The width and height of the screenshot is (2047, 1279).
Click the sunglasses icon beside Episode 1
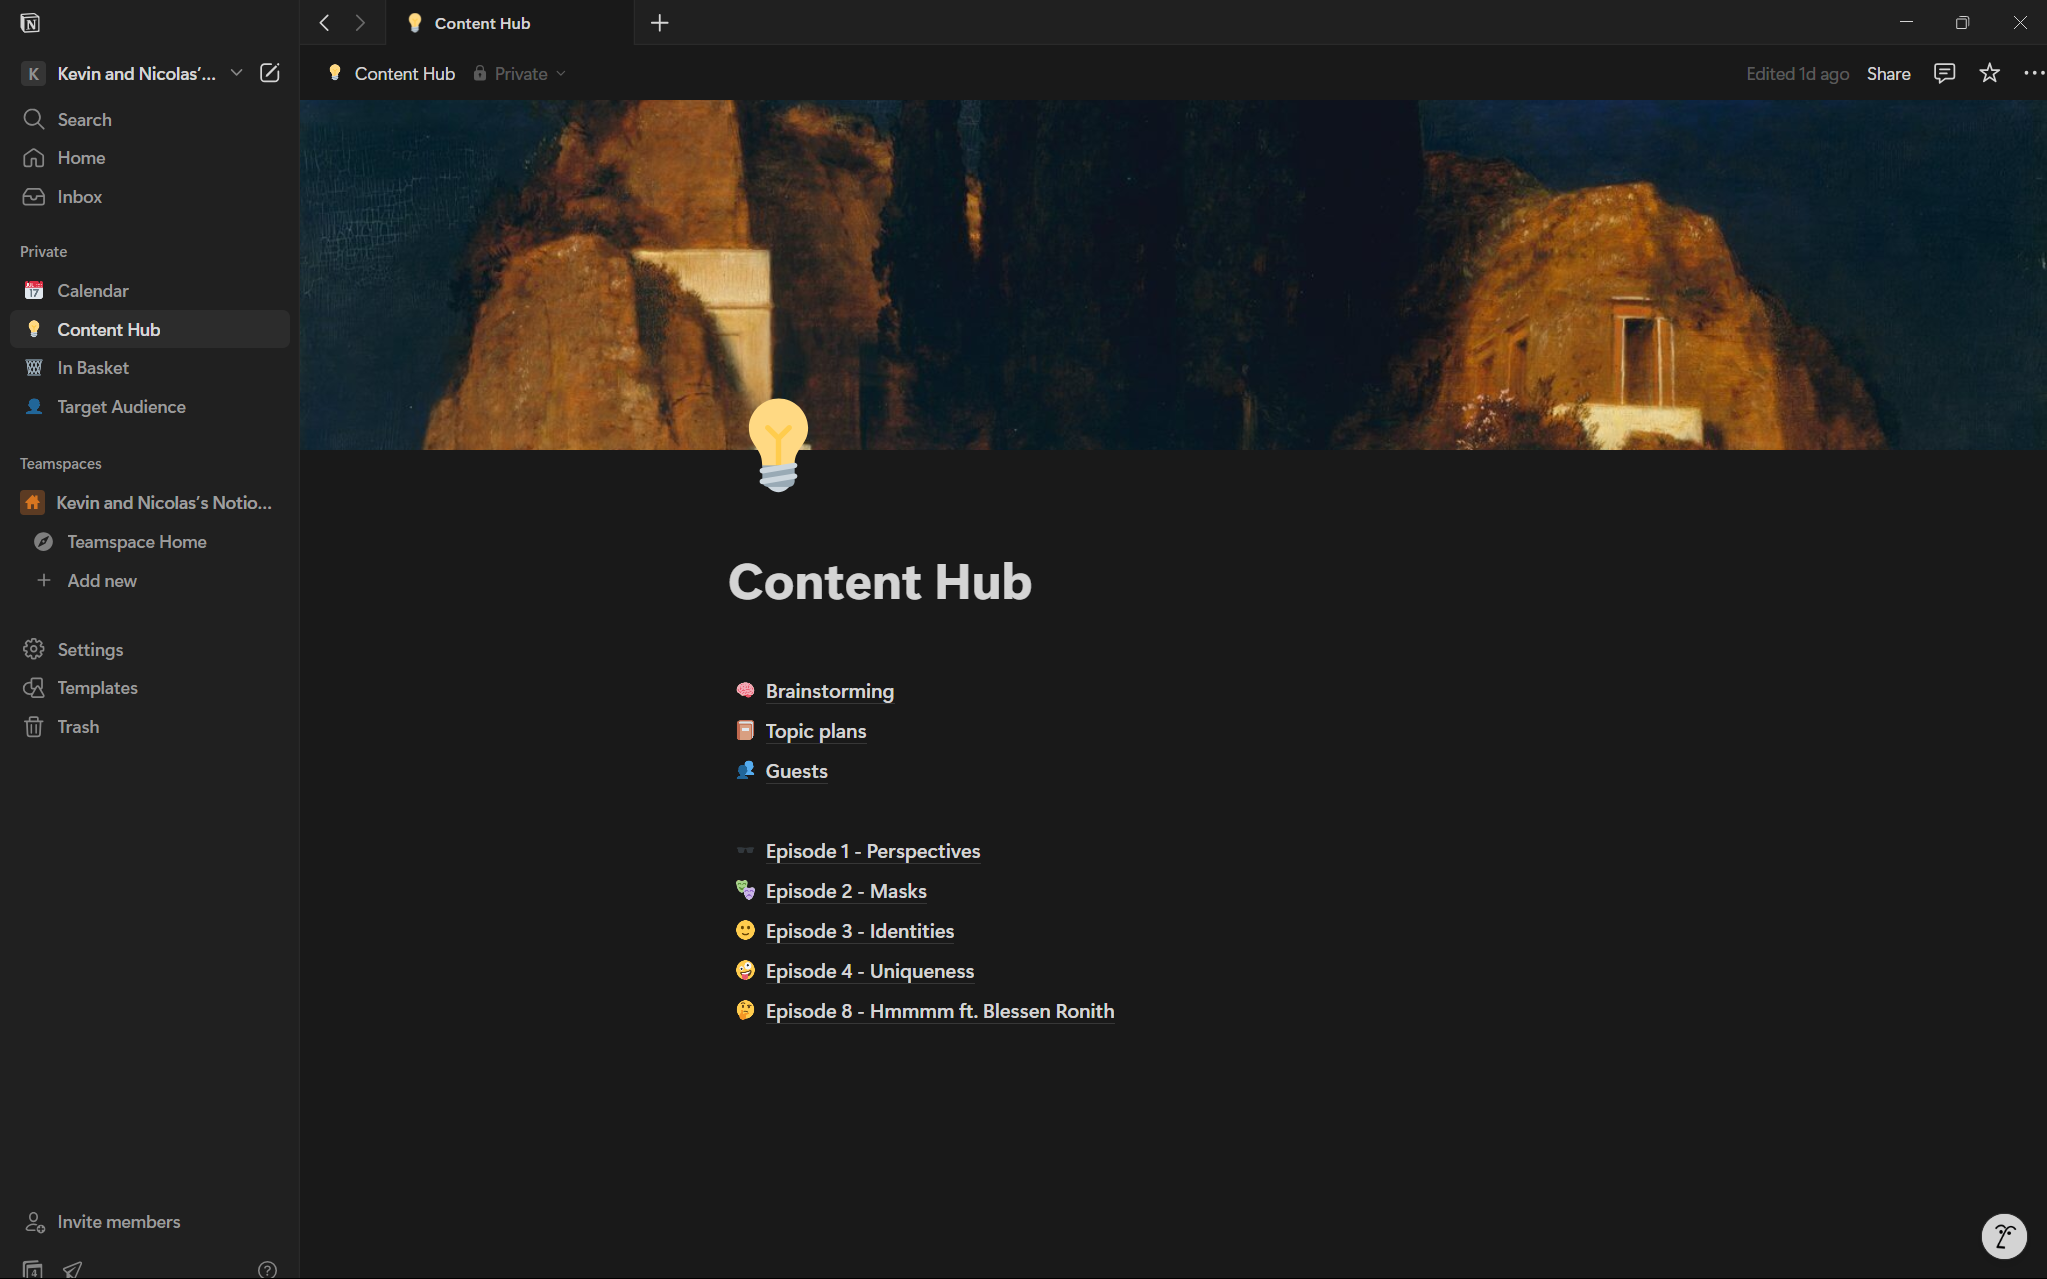(x=745, y=850)
